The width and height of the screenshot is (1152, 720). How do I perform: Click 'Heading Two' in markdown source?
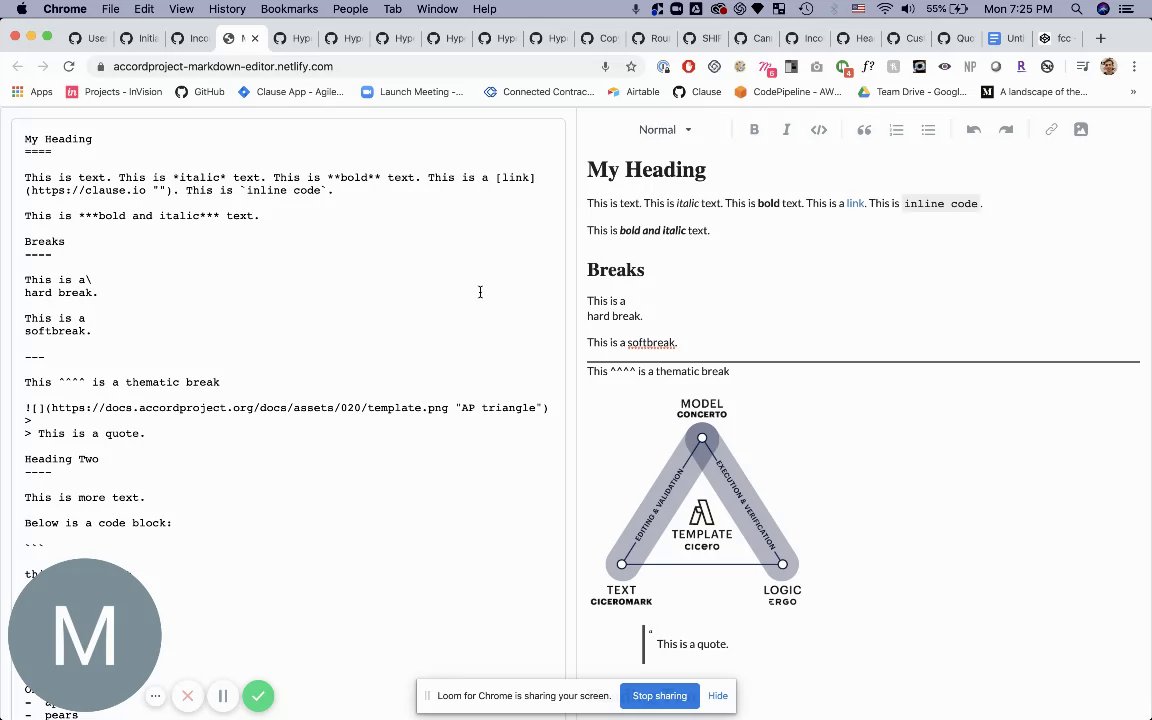pyautogui.click(x=61, y=459)
